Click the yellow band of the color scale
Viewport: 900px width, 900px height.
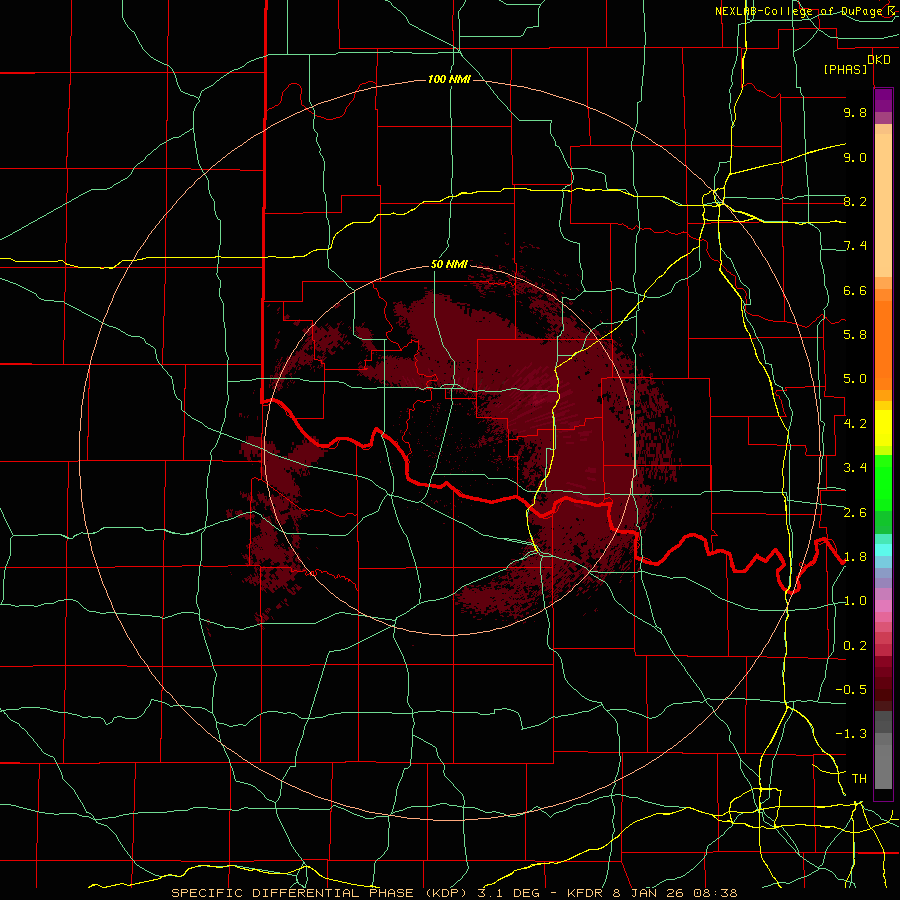pyautogui.click(x=883, y=428)
